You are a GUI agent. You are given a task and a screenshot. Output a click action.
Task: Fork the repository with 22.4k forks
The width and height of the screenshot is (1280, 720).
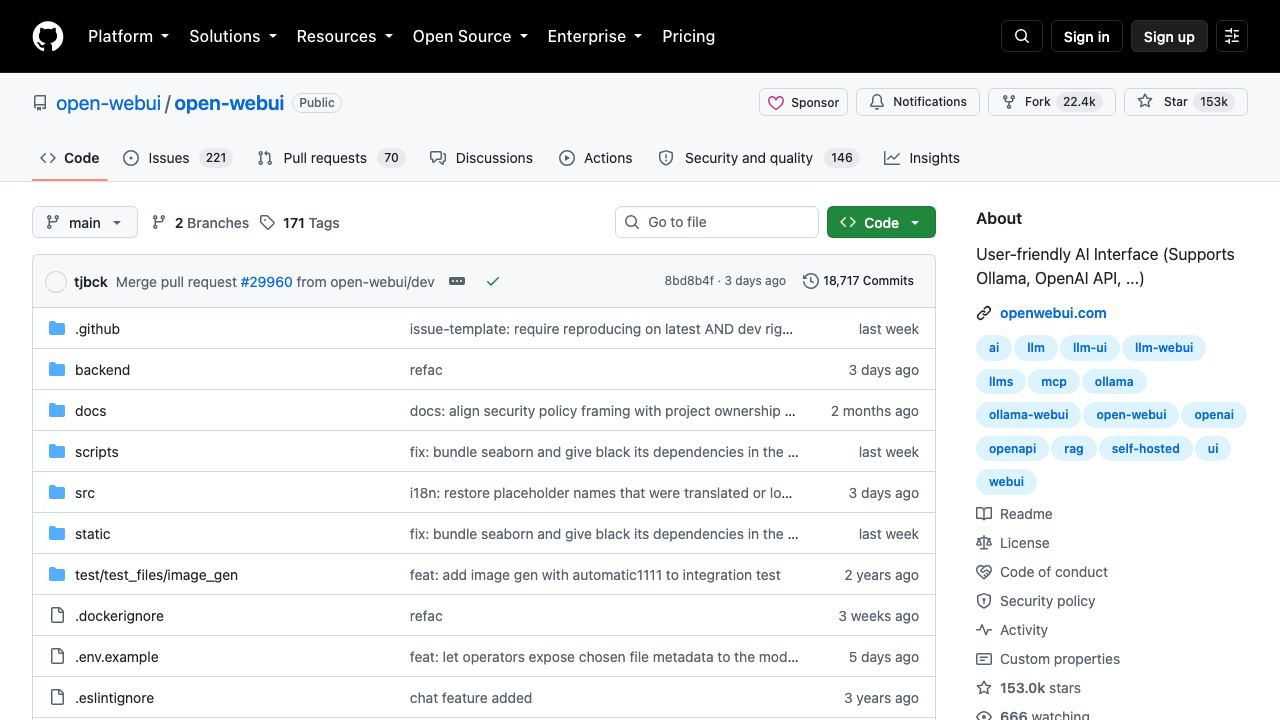pyautogui.click(x=1052, y=102)
